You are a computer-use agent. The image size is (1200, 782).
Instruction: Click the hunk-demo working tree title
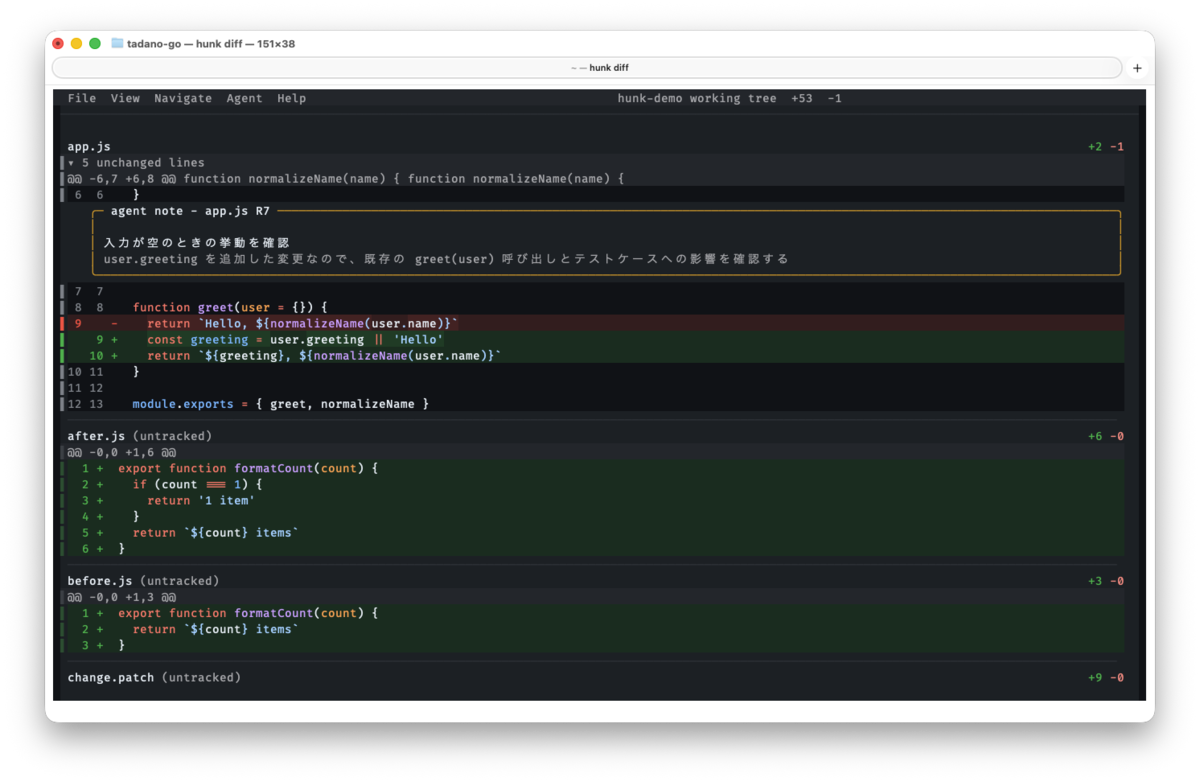(697, 98)
